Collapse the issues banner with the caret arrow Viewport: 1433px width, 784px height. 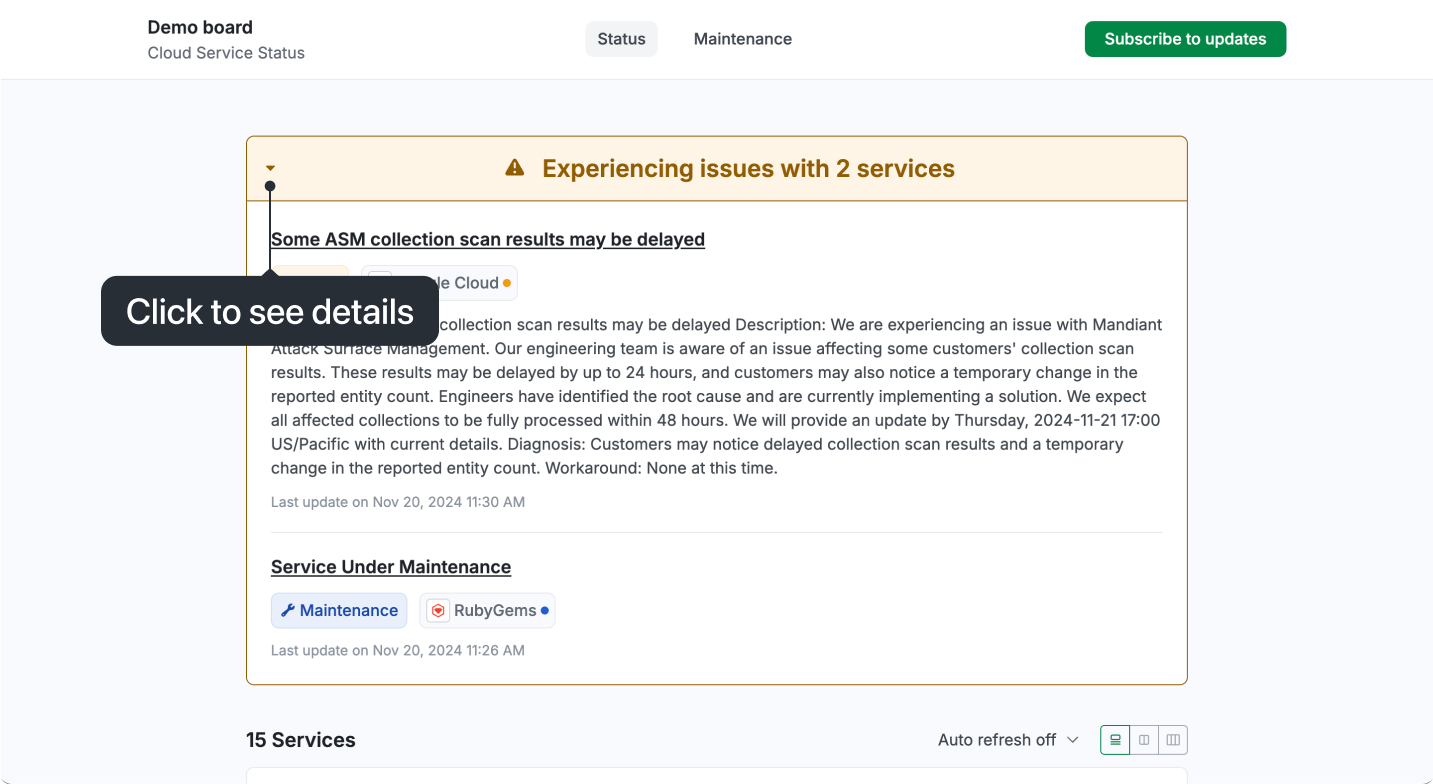(270, 168)
